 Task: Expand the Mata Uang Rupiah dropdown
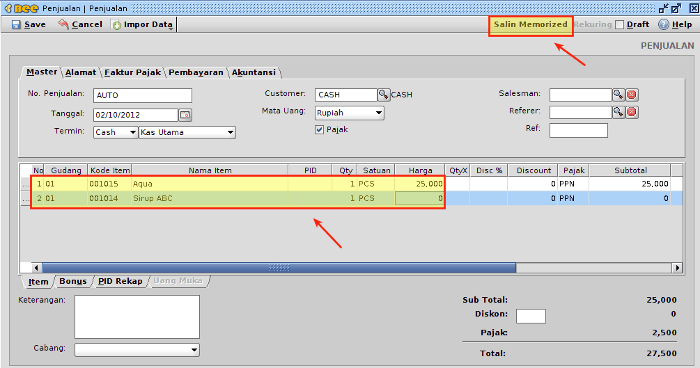[x=350, y=113]
